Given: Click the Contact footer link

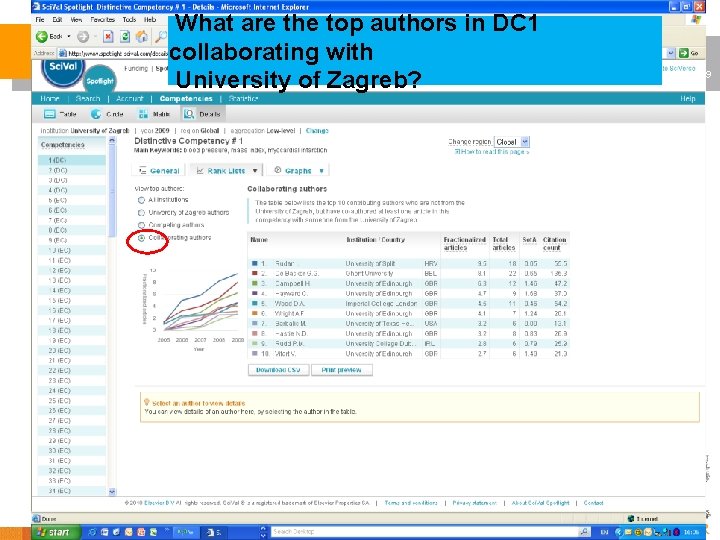Looking at the screenshot, I should (x=593, y=503).
